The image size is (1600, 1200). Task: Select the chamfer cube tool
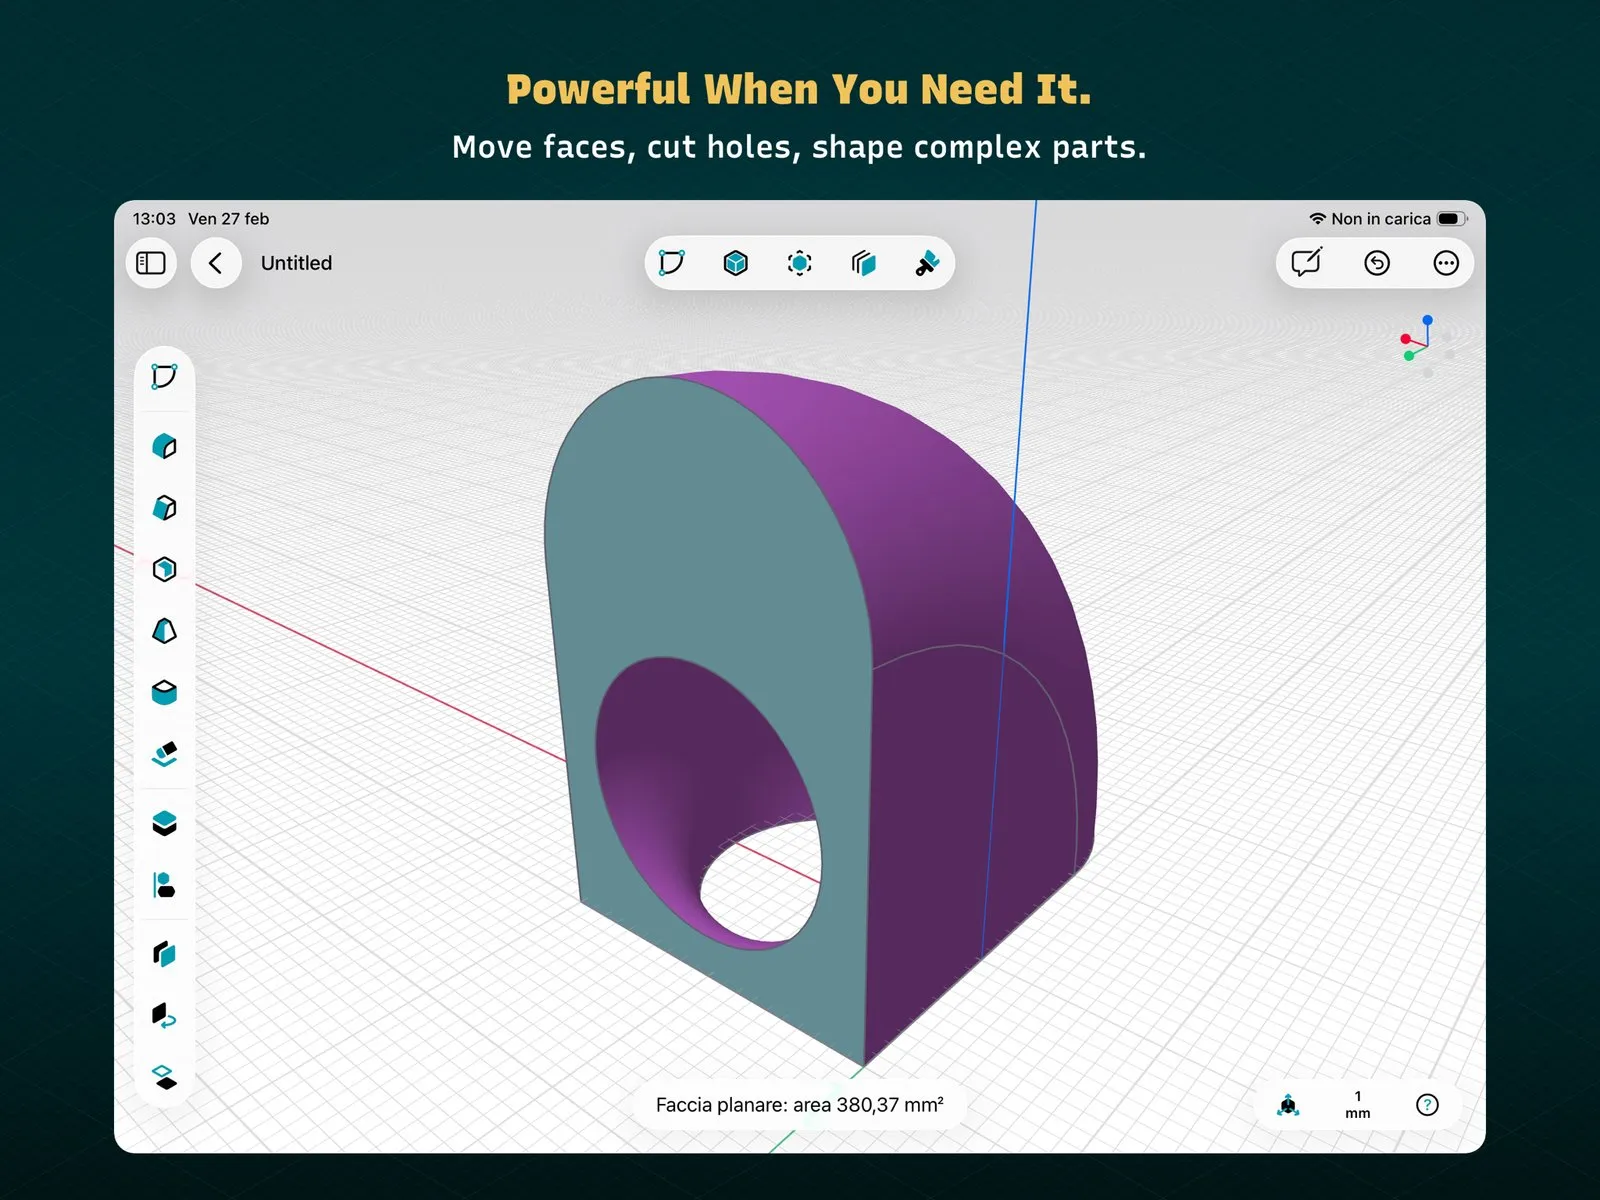coord(164,508)
